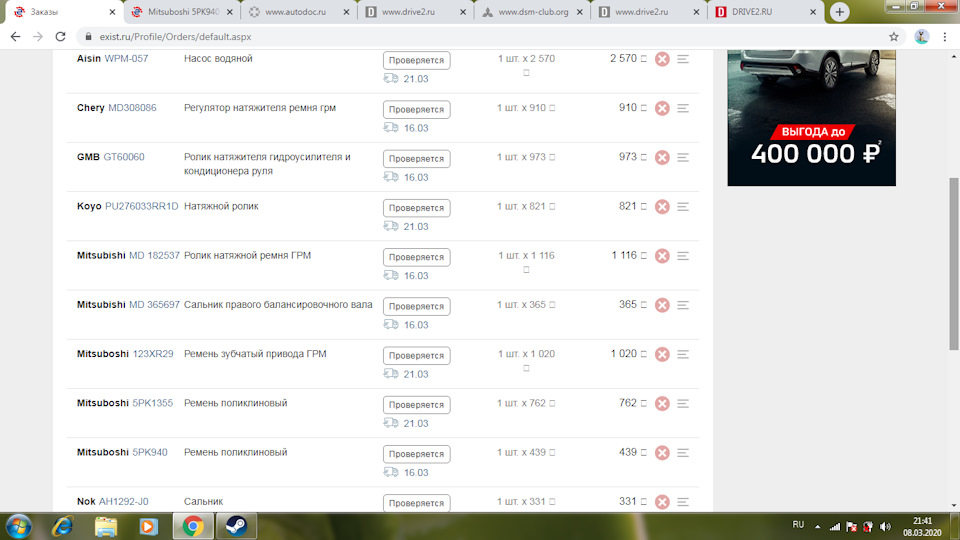Viewport: 960px width, 540px height.
Task: Click the delivery truck icon for Mitsuboshi 5PK1355
Action: click(x=391, y=422)
